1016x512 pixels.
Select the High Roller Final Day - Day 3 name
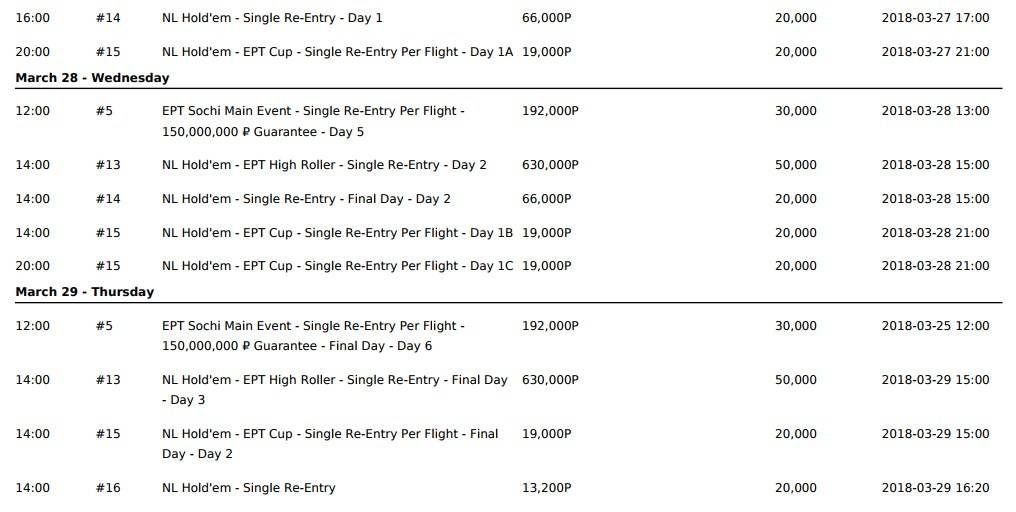[x=334, y=390]
